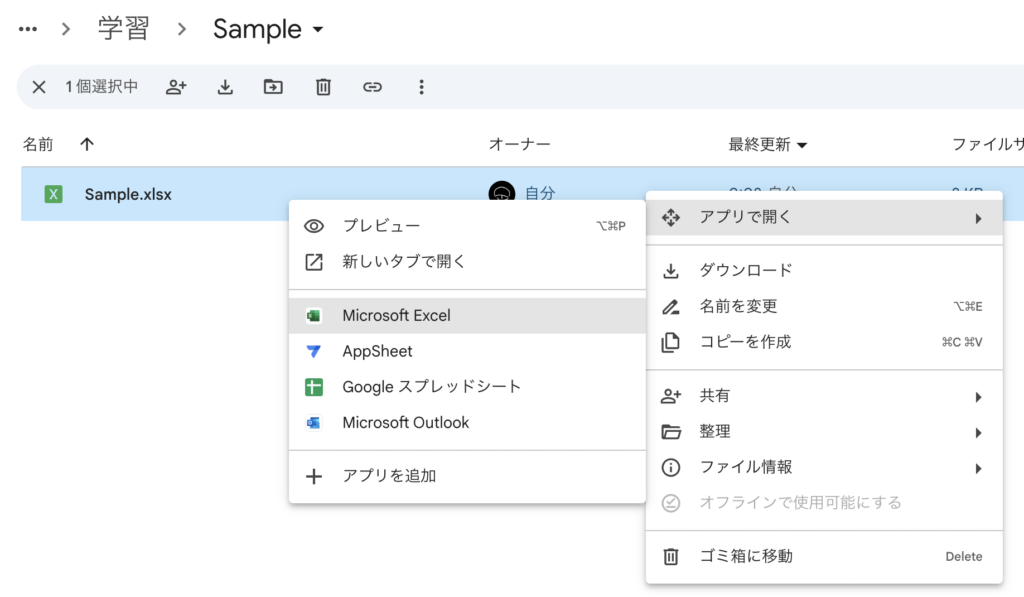1024x597 pixels.
Task: Expand the ファイル情報 submenu arrow
Action: 978,468
